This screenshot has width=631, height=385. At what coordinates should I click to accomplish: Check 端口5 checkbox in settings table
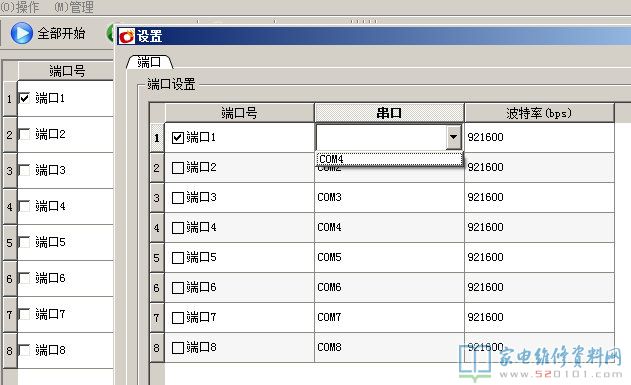pyautogui.click(x=177, y=257)
